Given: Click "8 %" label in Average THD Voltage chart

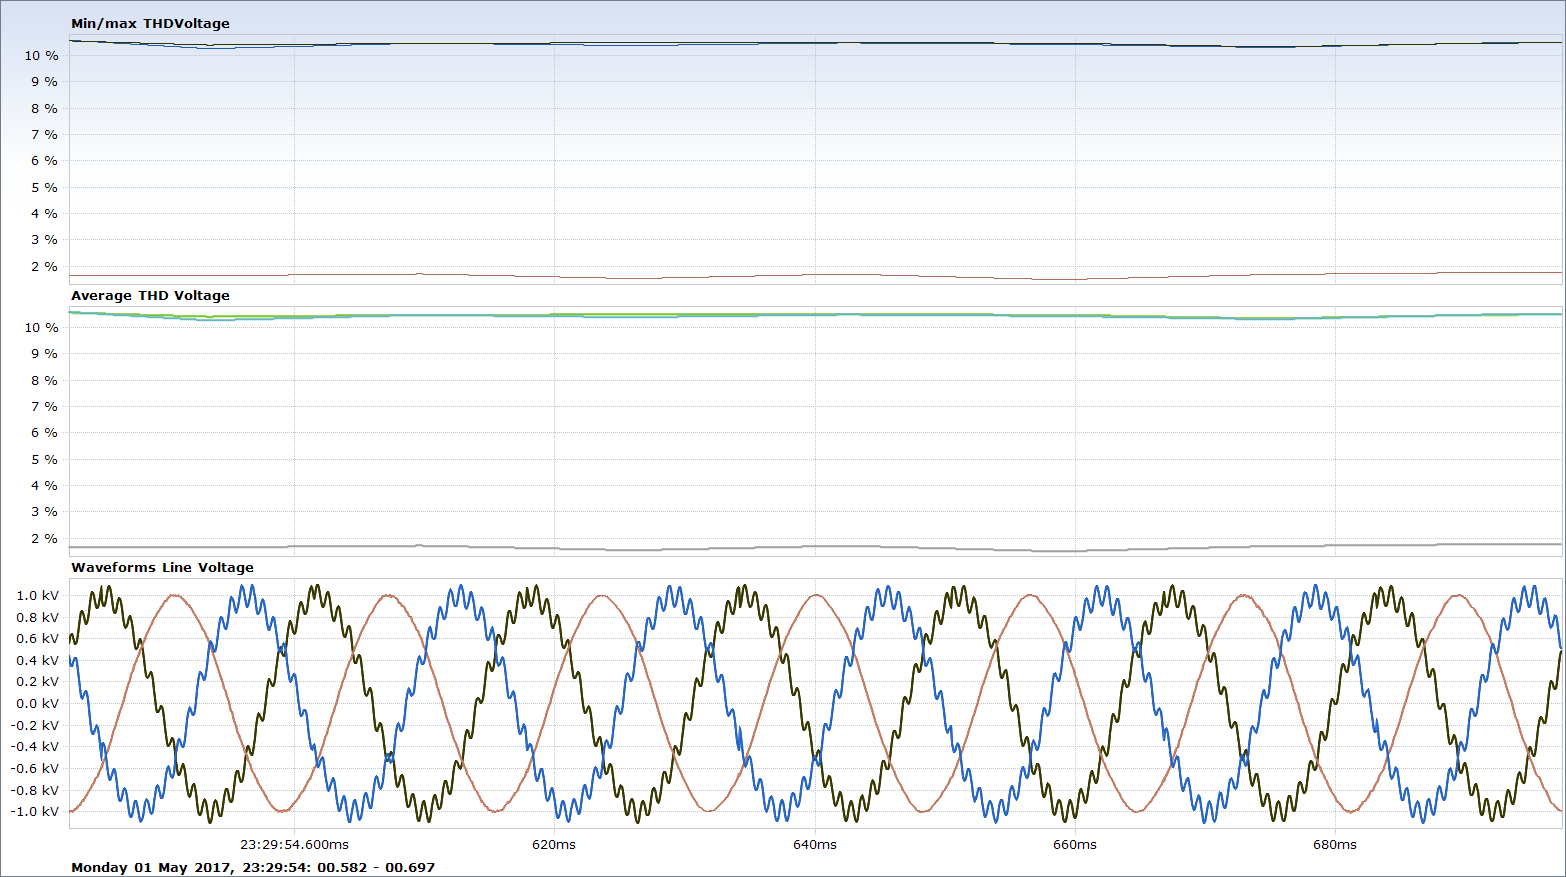Looking at the screenshot, I should tap(44, 380).
